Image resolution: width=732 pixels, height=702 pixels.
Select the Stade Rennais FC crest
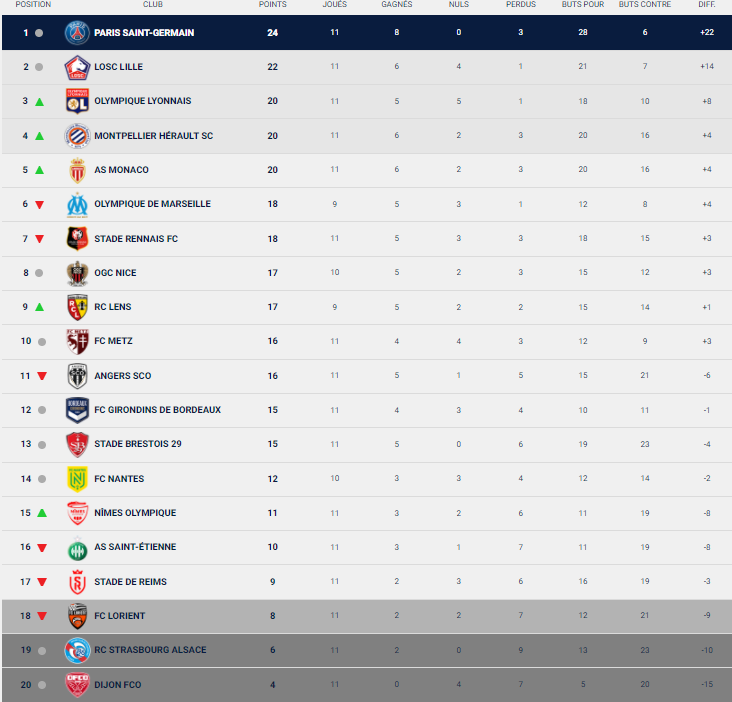77,239
